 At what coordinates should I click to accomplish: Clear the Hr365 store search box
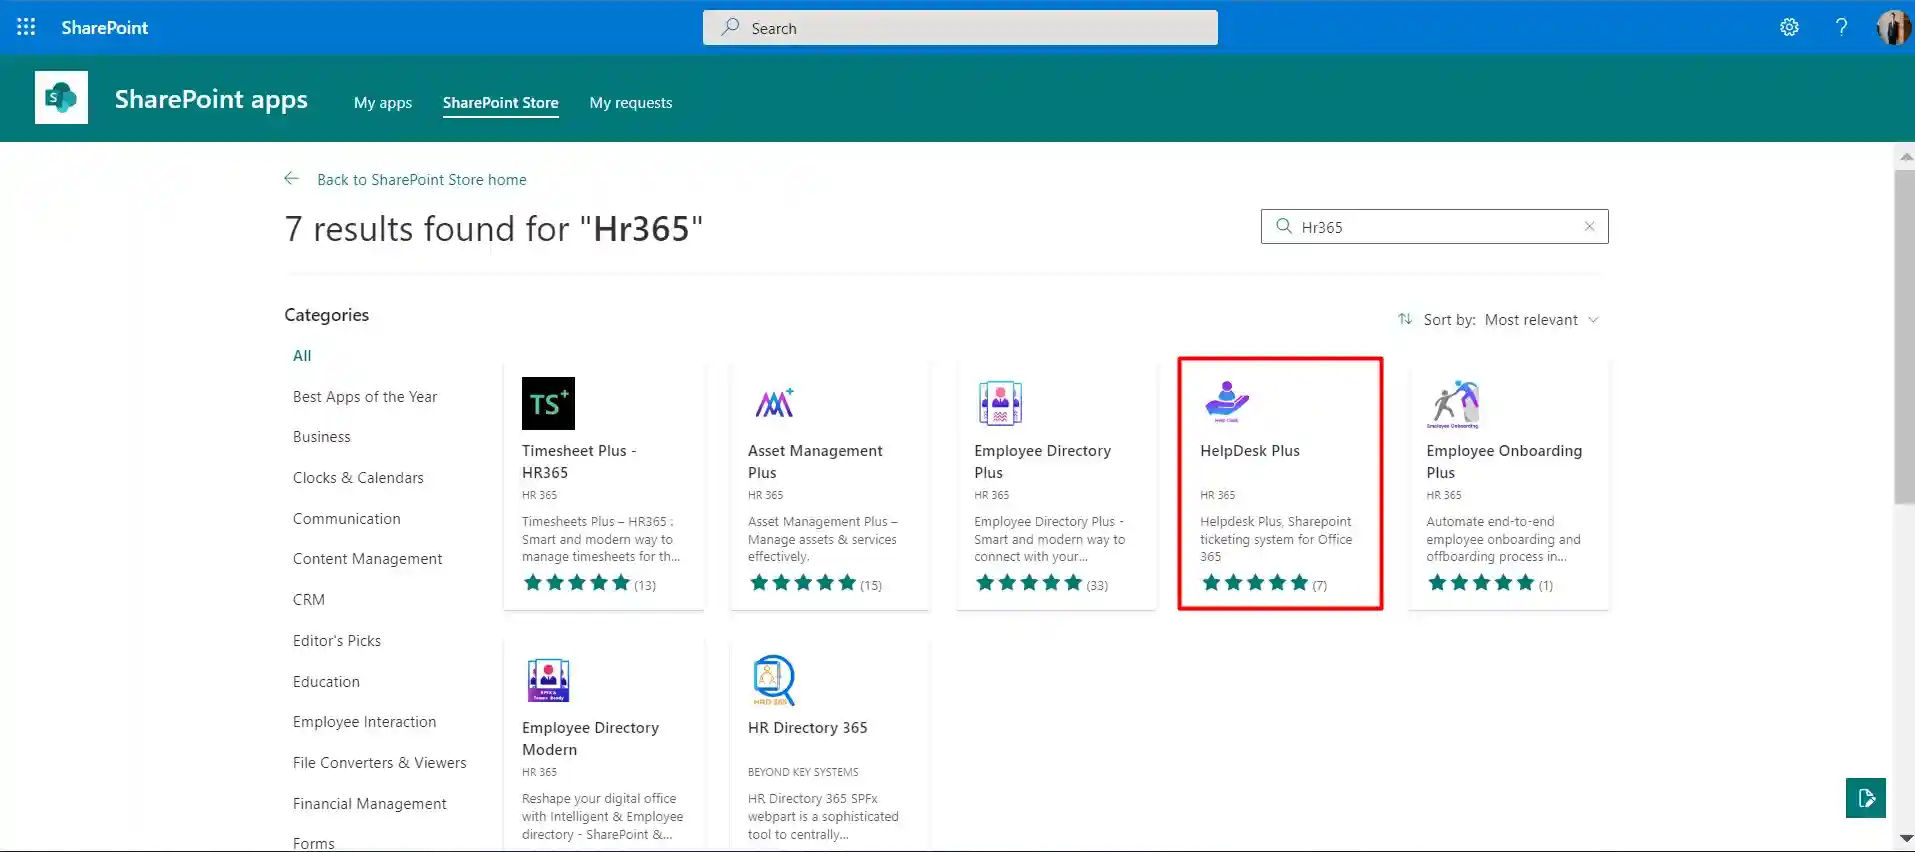pyautogui.click(x=1589, y=226)
